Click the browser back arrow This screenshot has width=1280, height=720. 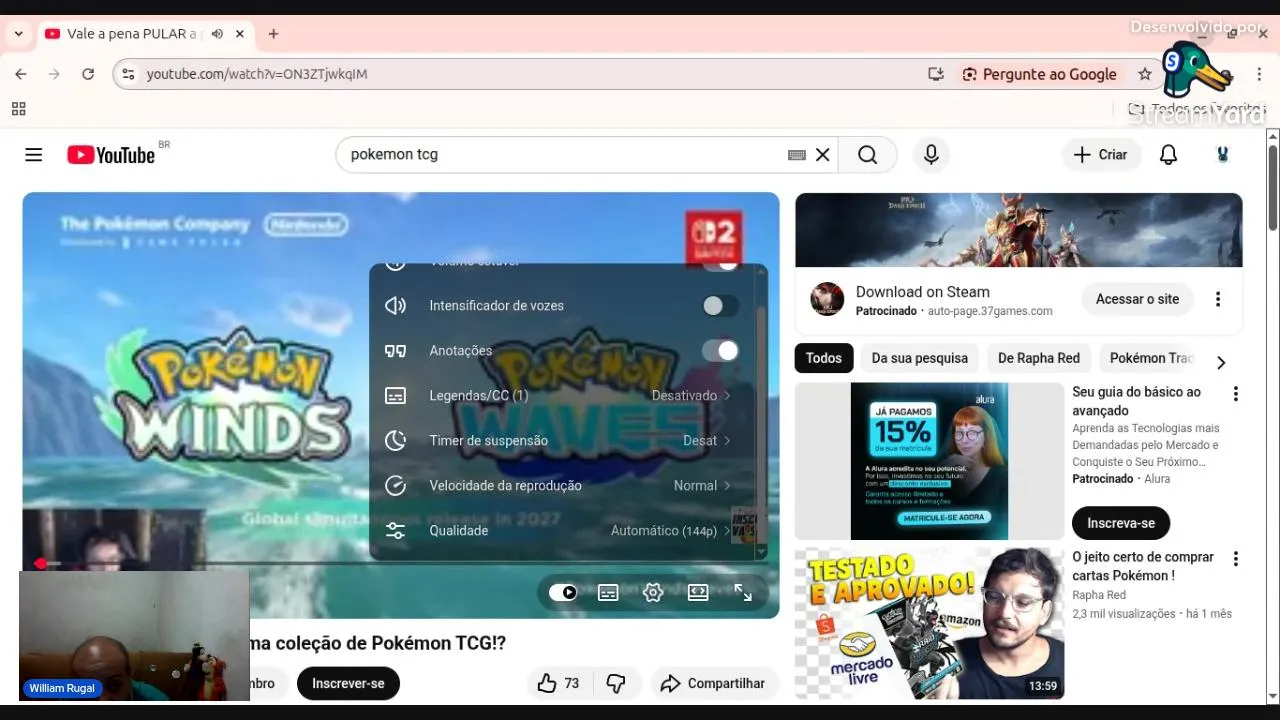[x=21, y=74]
